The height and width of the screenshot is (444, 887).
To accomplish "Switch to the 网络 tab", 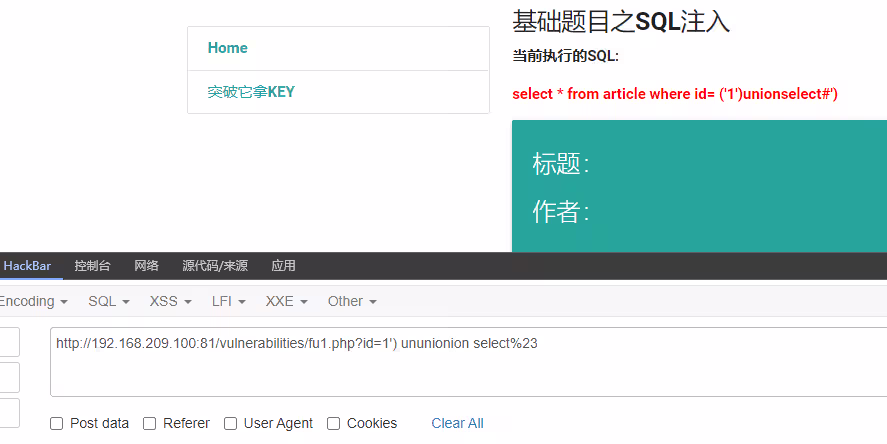I will 146,266.
